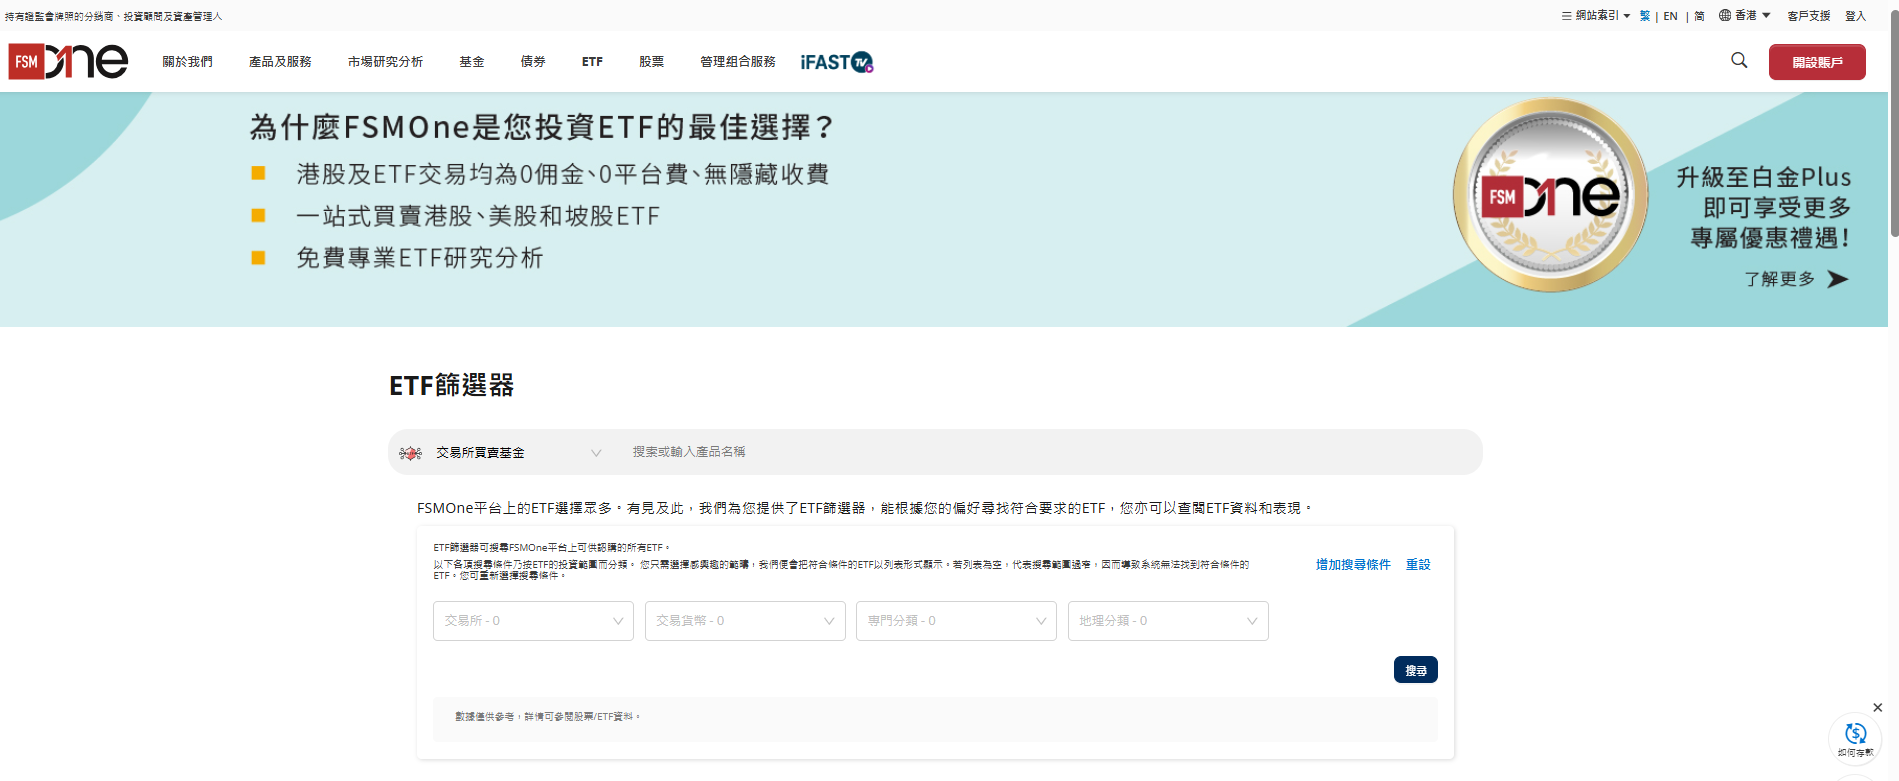Click the ETF fund type icon in search bar
Image resolution: width=1899 pixels, height=781 pixels.
click(x=410, y=453)
